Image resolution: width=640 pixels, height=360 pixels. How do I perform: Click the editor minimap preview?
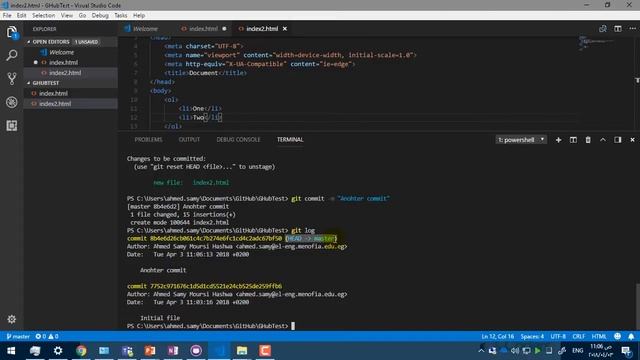tap(596, 43)
